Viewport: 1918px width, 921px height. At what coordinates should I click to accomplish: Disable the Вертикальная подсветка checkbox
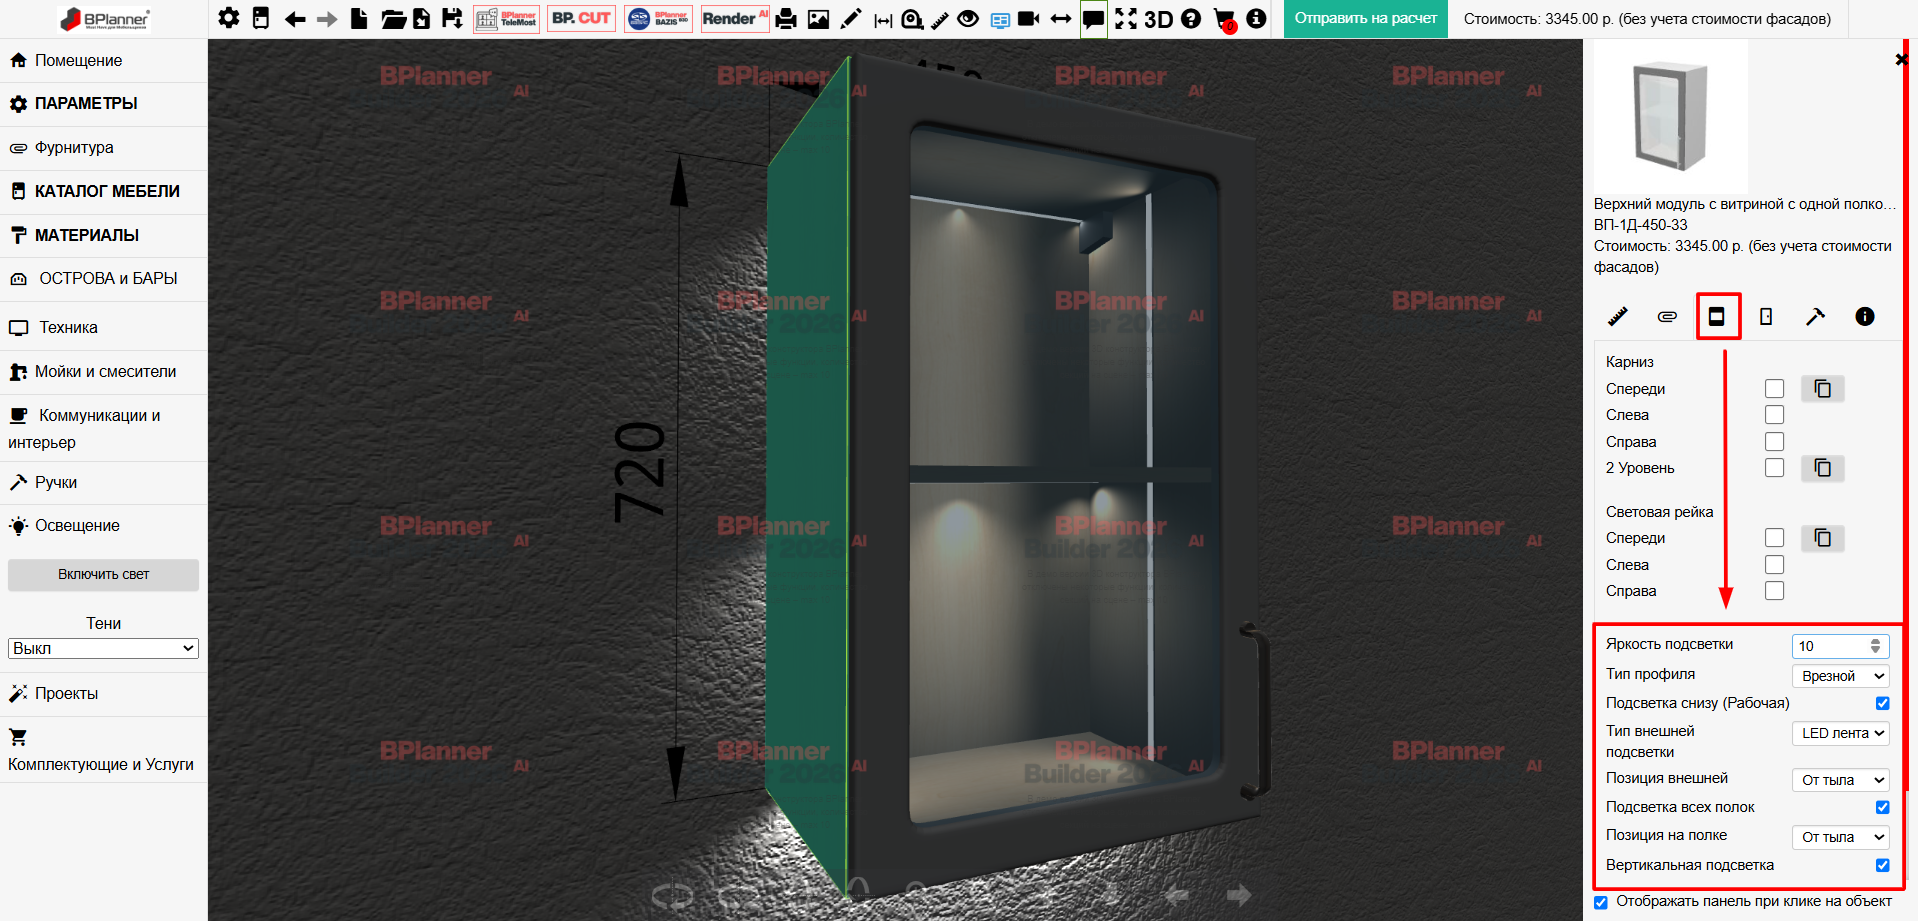click(1883, 865)
